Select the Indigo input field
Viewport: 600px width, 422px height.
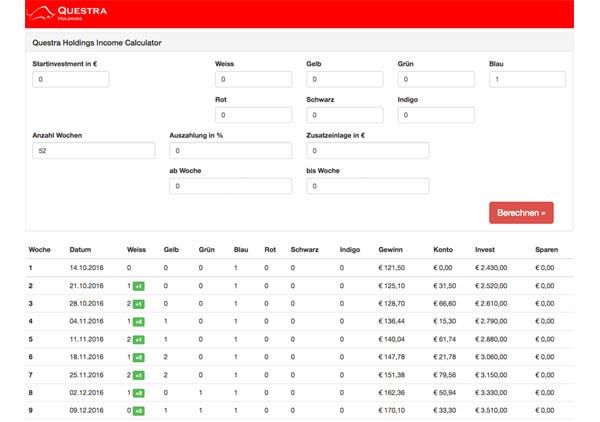click(x=436, y=115)
